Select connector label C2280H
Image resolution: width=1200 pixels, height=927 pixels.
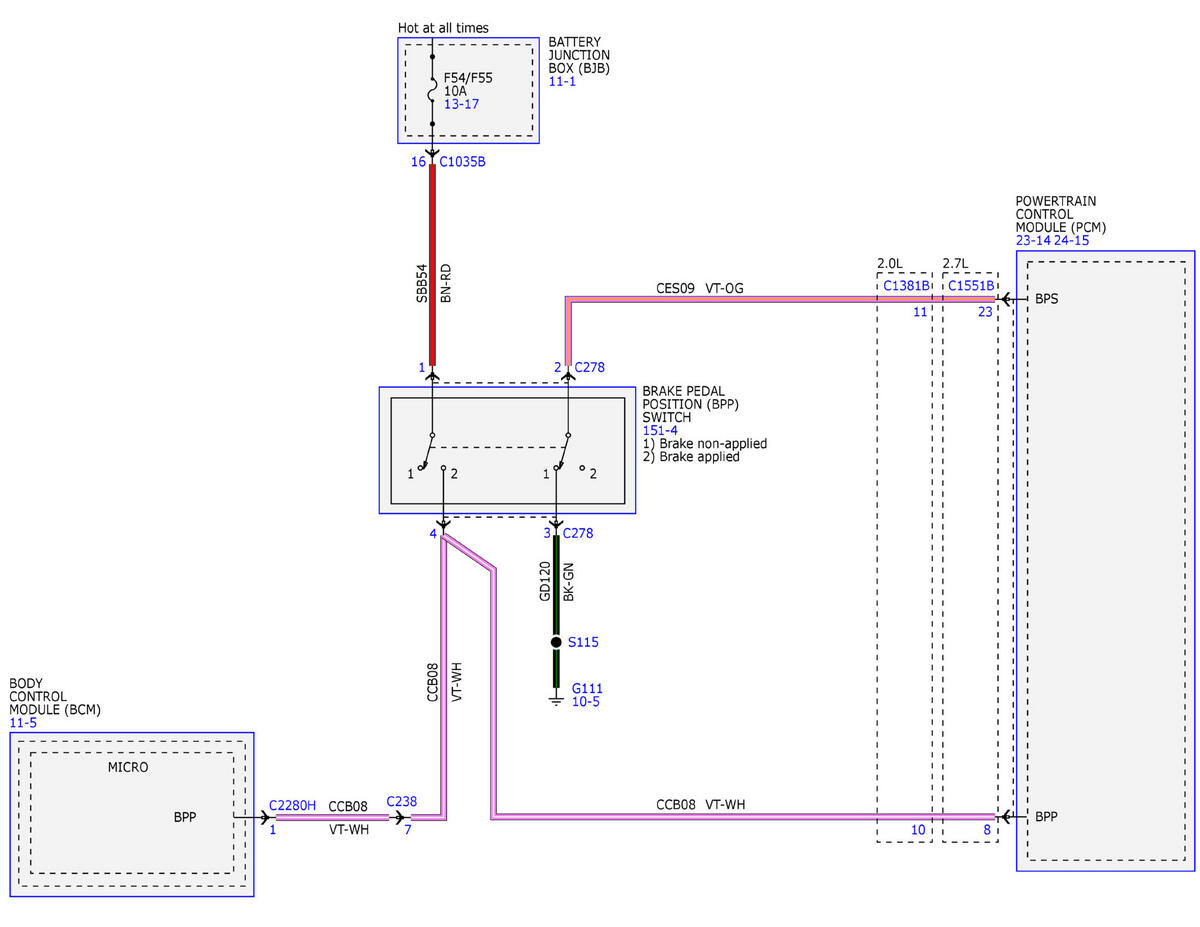click(x=292, y=804)
